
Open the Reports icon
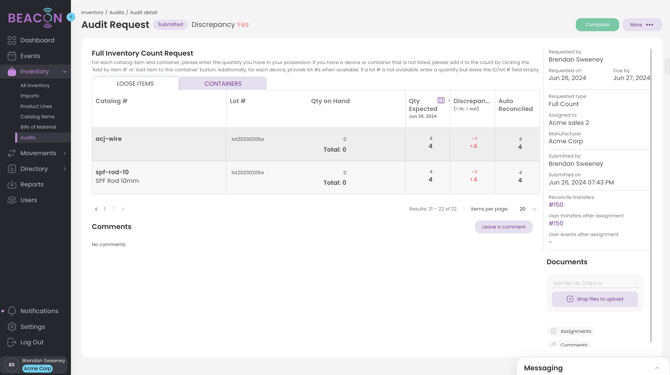(x=12, y=185)
